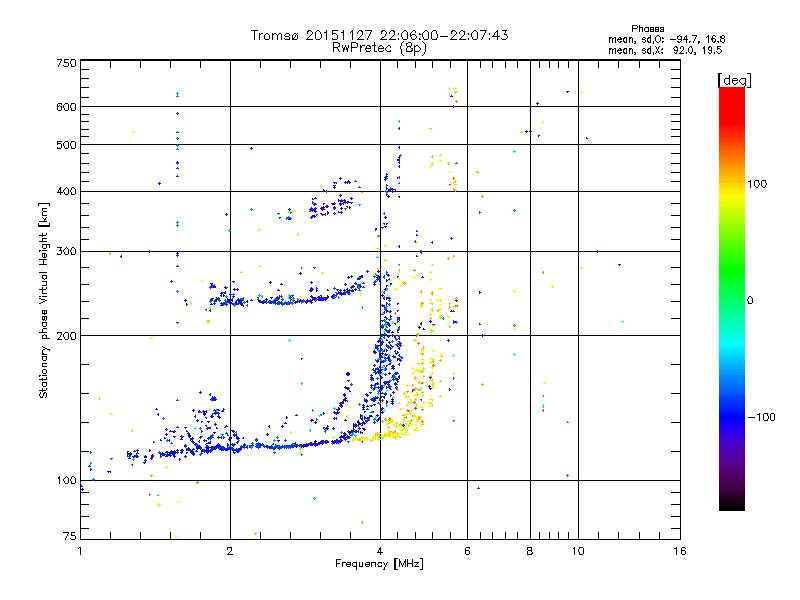
Task: Click the y-axis tick label '200'
Action: (x=66, y=336)
